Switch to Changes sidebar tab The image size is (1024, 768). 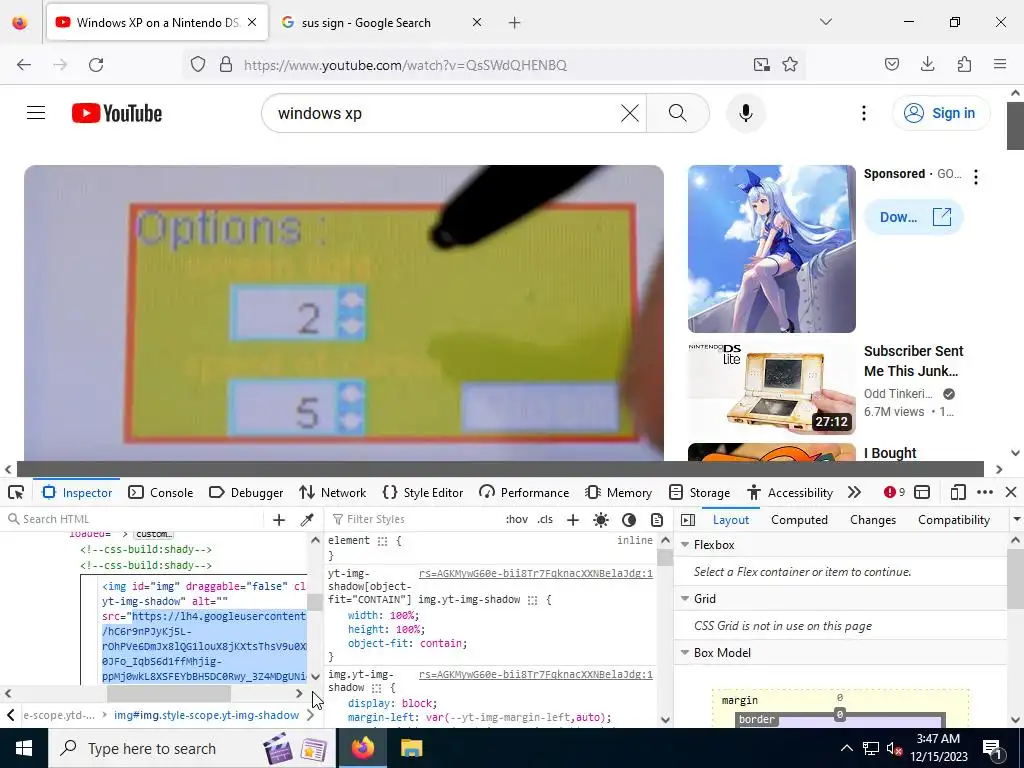tap(872, 520)
